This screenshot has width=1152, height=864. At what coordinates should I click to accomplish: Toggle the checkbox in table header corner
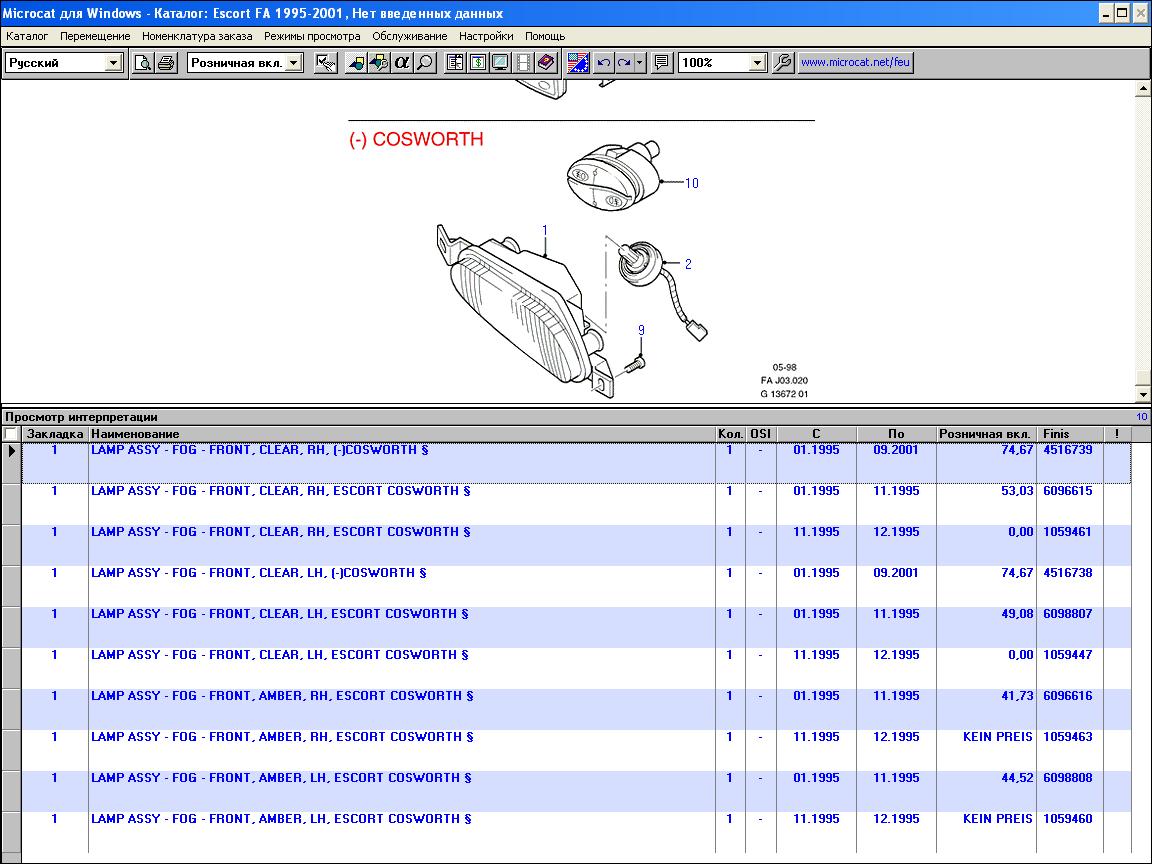pyautogui.click(x=10, y=434)
